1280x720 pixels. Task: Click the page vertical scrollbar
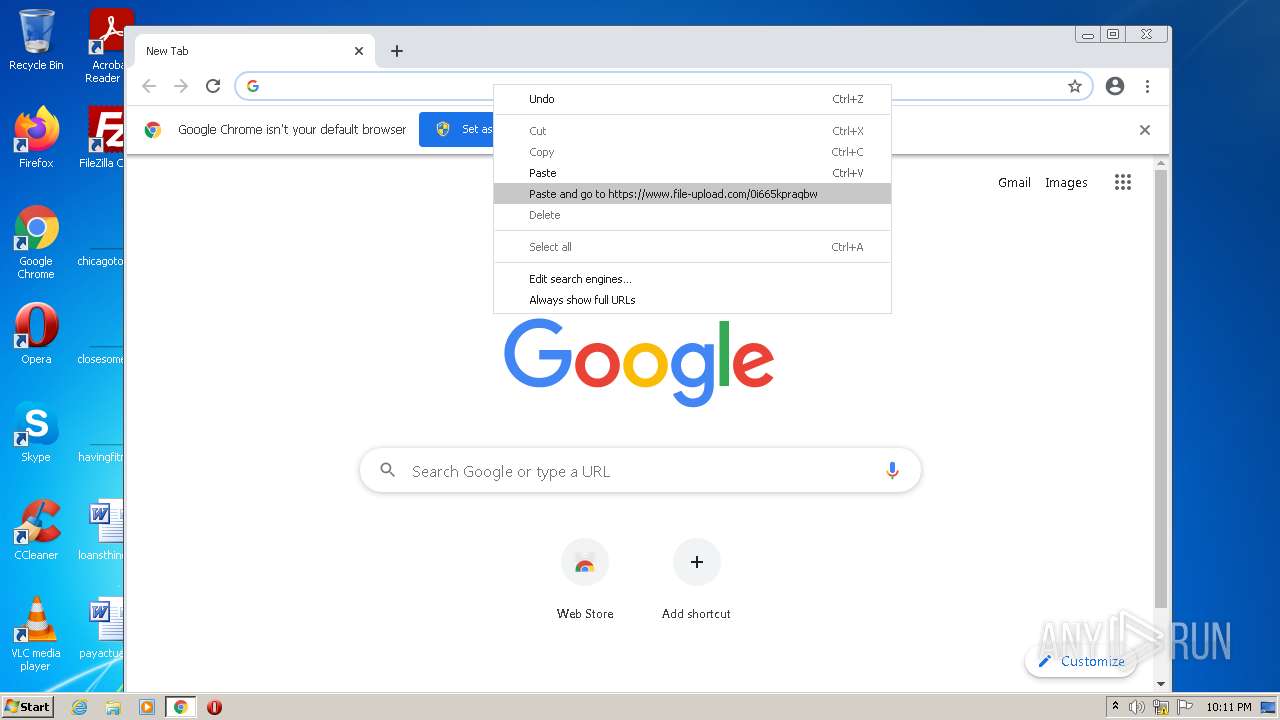coord(1161,388)
